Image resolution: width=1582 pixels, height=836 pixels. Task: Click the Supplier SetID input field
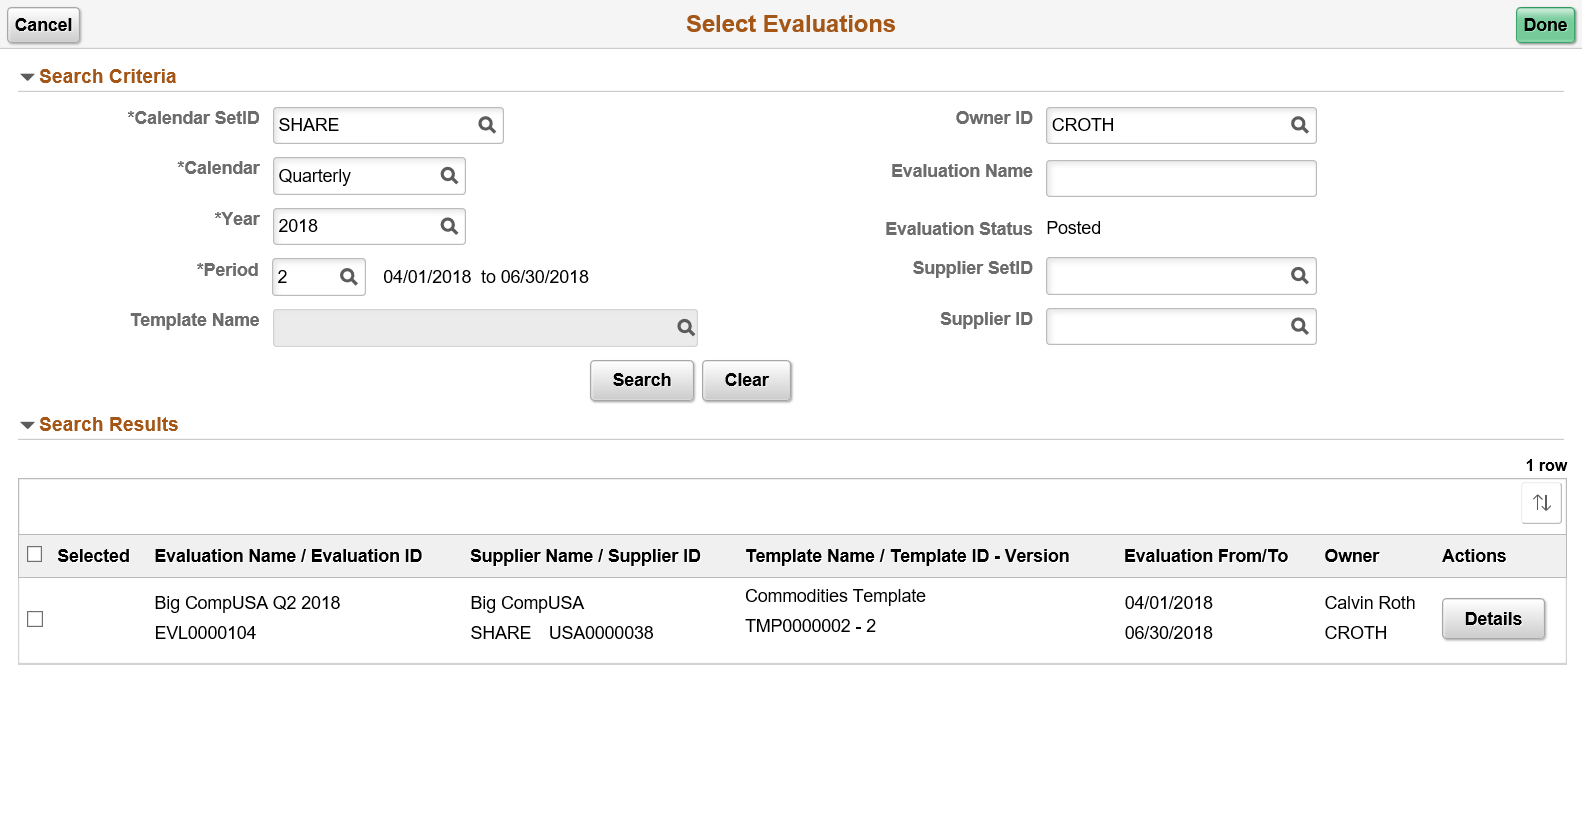1181,275
